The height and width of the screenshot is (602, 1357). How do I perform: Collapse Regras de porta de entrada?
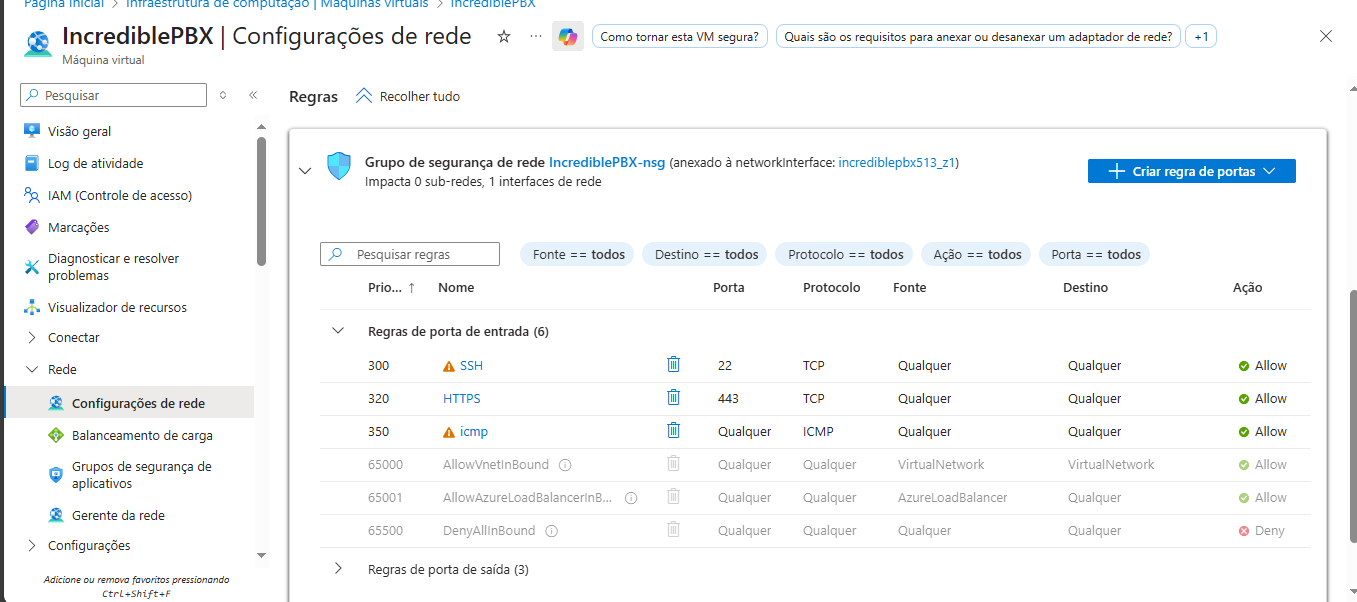point(338,330)
